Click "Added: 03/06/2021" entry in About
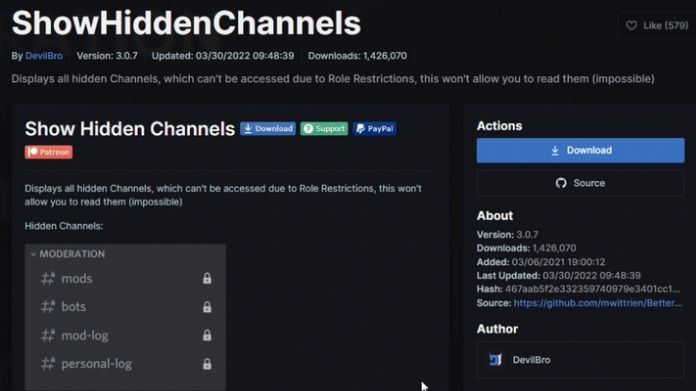The width and height of the screenshot is (696, 391). pyautogui.click(x=541, y=262)
